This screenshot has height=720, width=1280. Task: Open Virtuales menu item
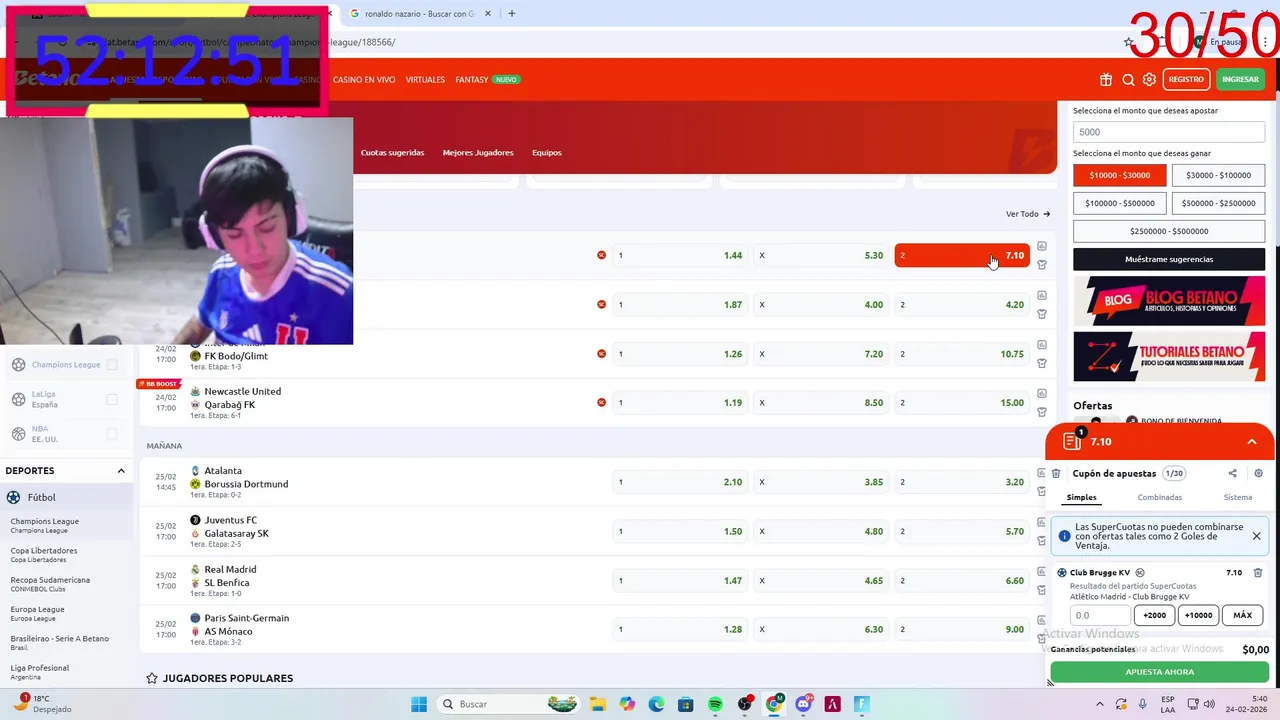pyautogui.click(x=425, y=80)
